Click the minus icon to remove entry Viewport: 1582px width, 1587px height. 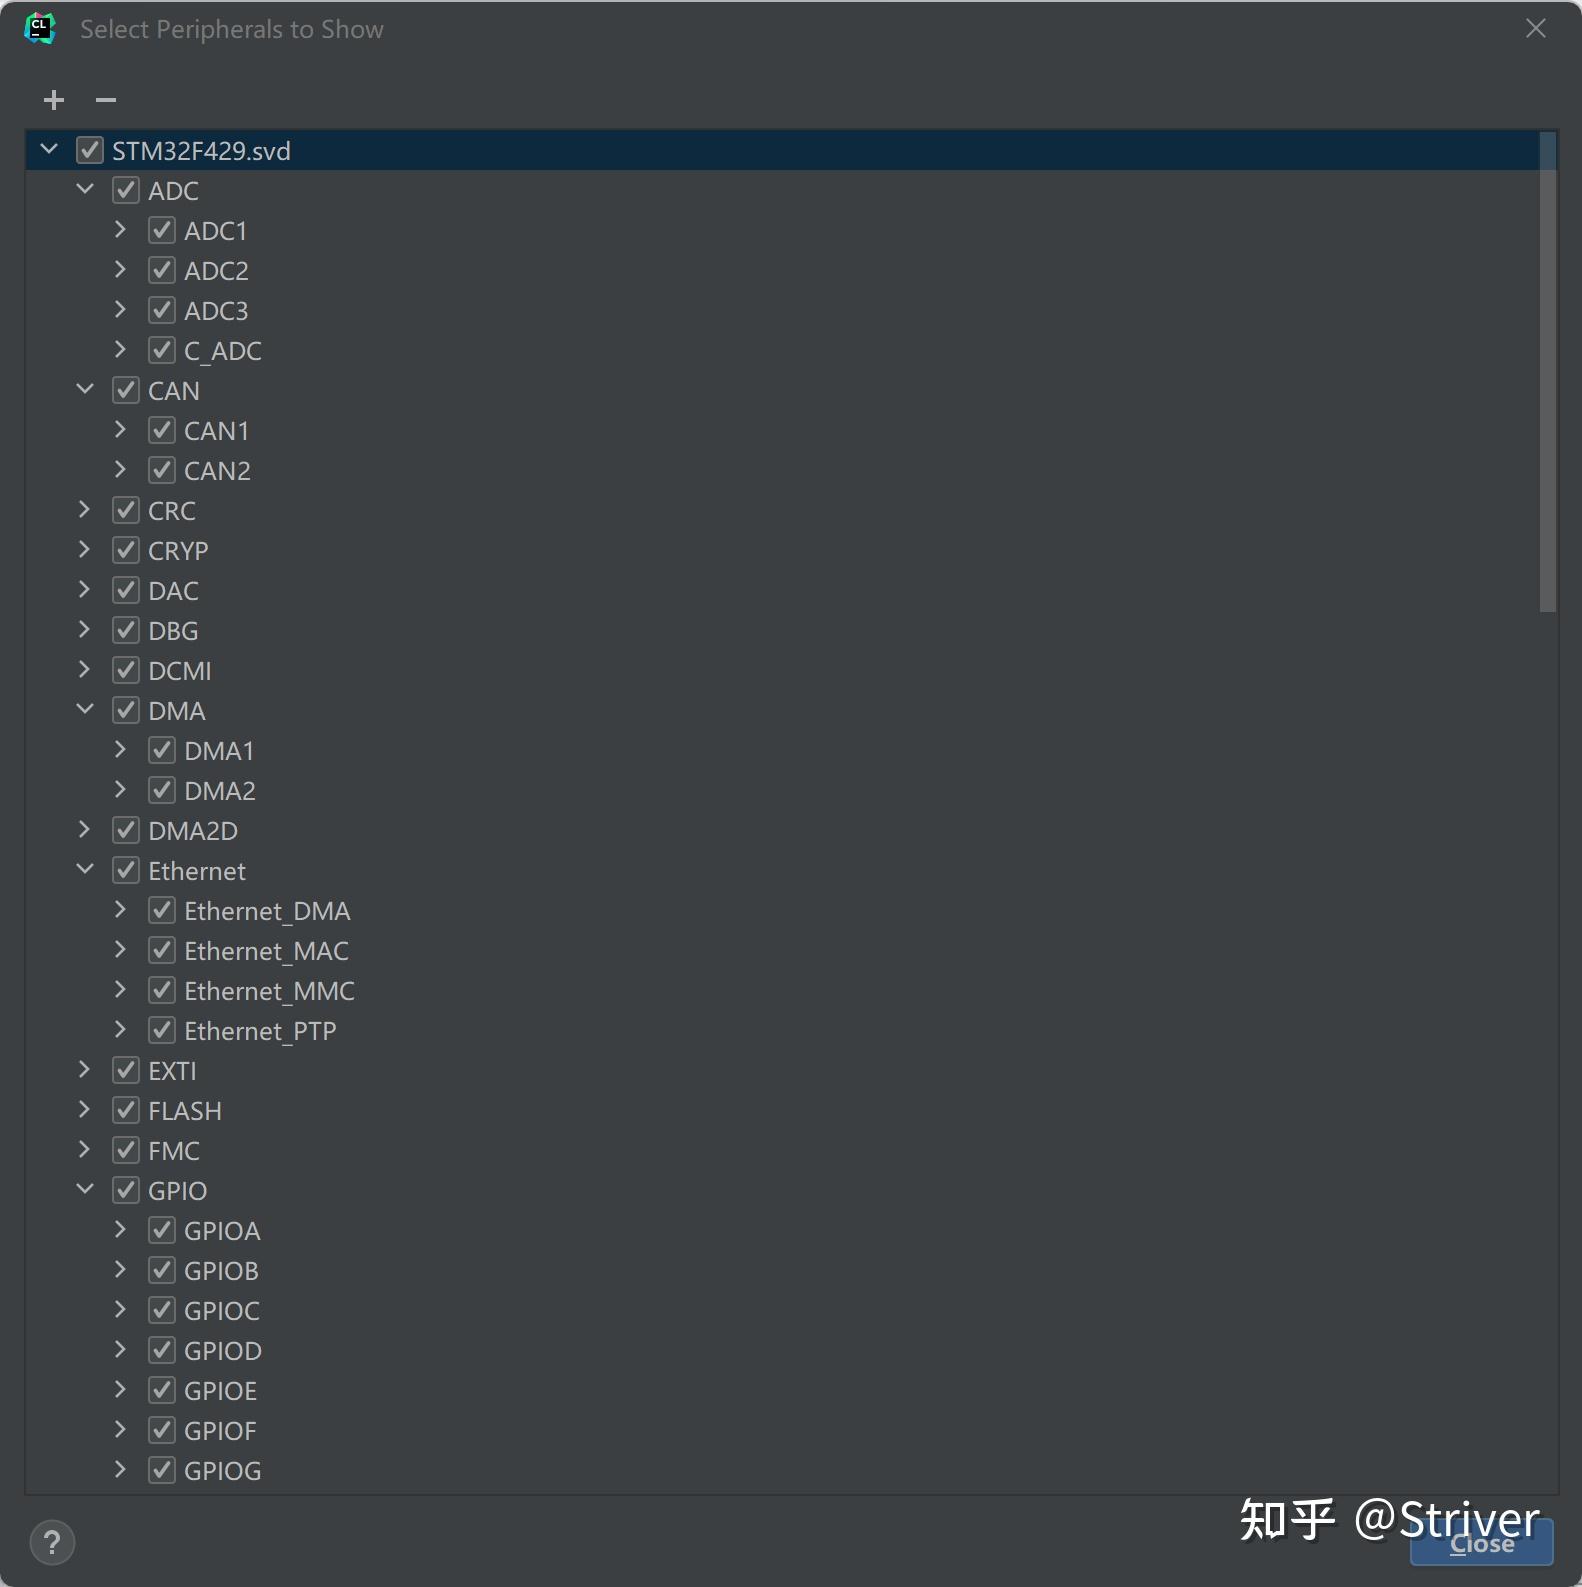(x=106, y=100)
